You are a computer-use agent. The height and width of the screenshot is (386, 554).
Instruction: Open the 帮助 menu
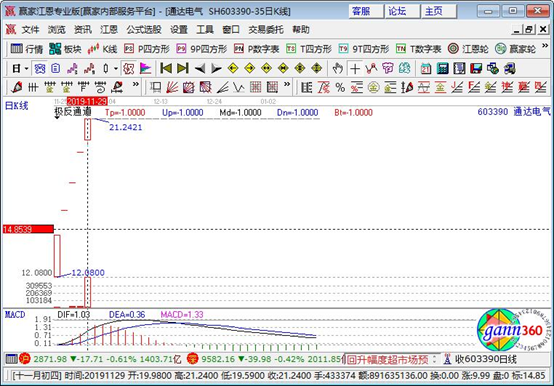[301, 30]
